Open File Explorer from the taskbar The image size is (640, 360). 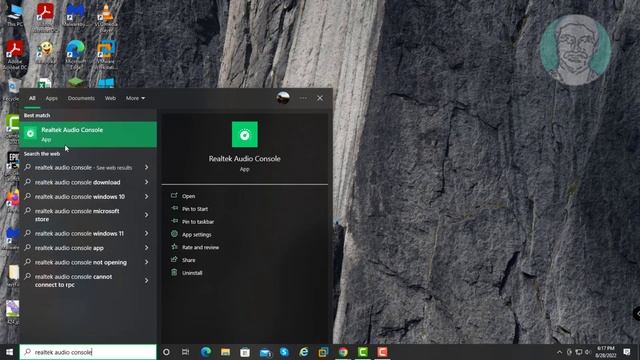tap(225, 352)
